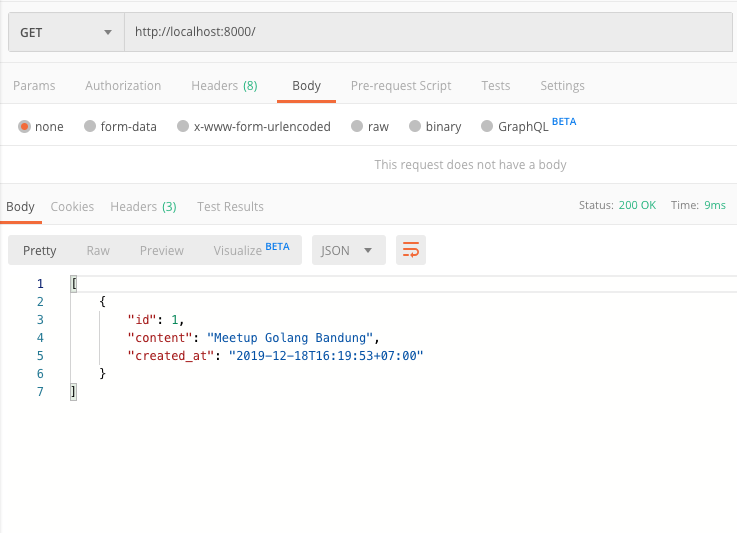Switch to the Params tab

click(34, 86)
